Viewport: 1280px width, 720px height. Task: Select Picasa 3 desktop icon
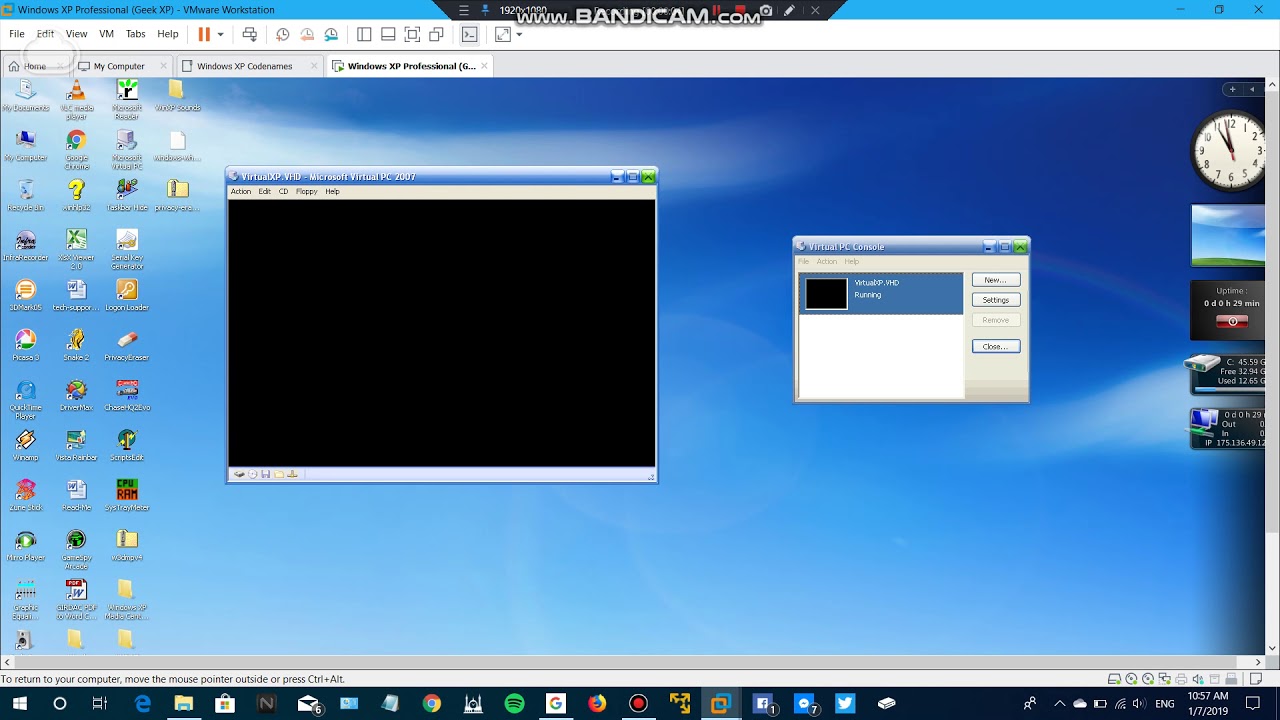(26, 345)
